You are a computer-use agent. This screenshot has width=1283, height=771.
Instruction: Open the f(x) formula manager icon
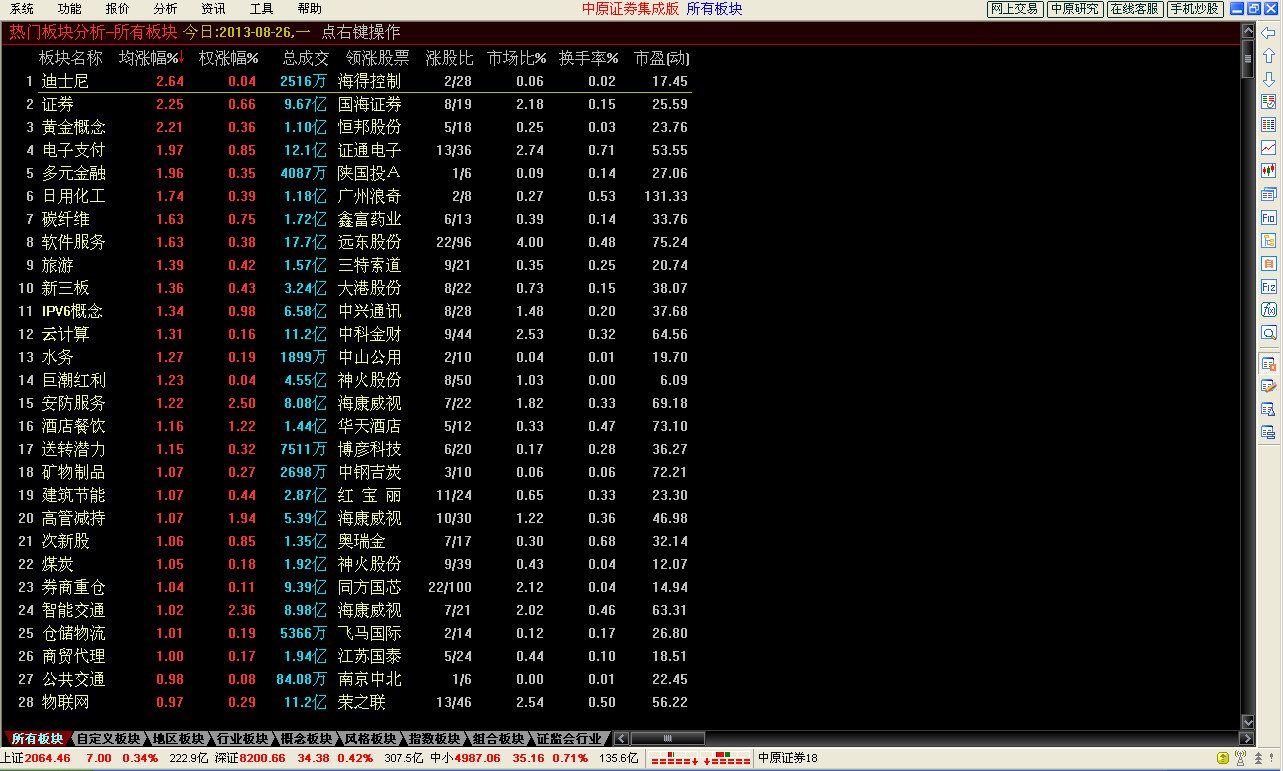[1268, 309]
